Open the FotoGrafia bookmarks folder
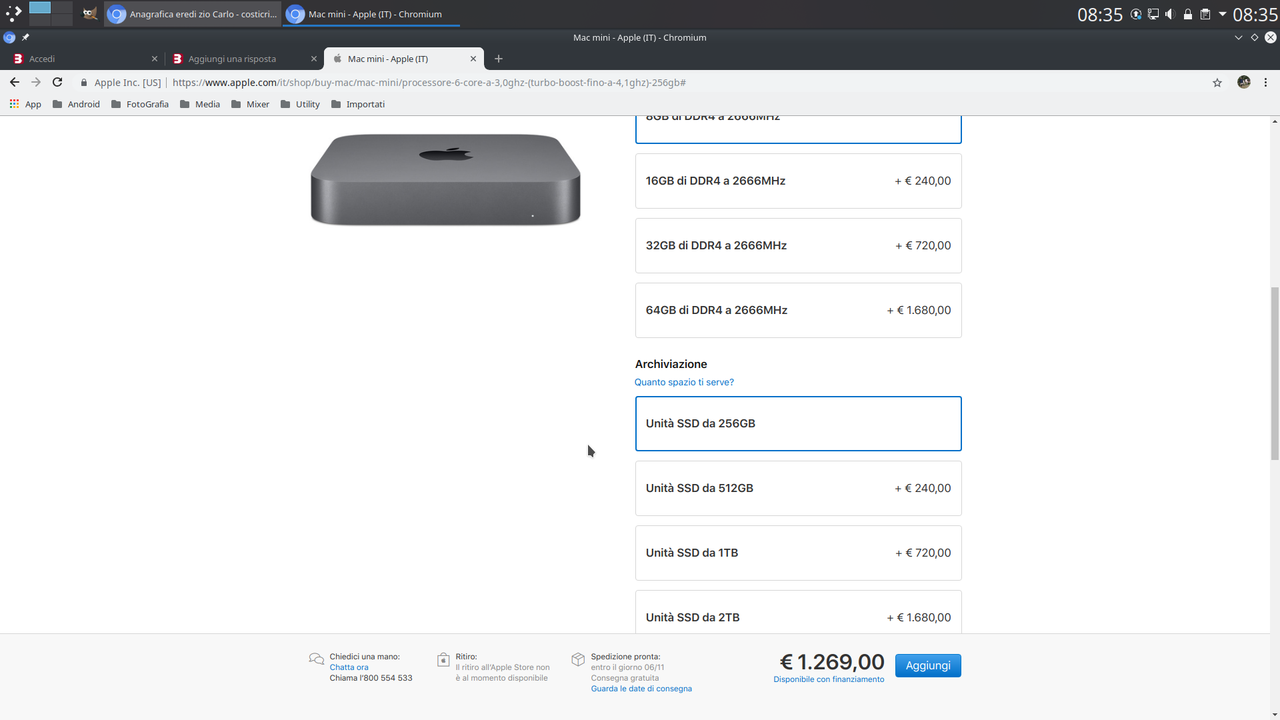 (x=140, y=104)
